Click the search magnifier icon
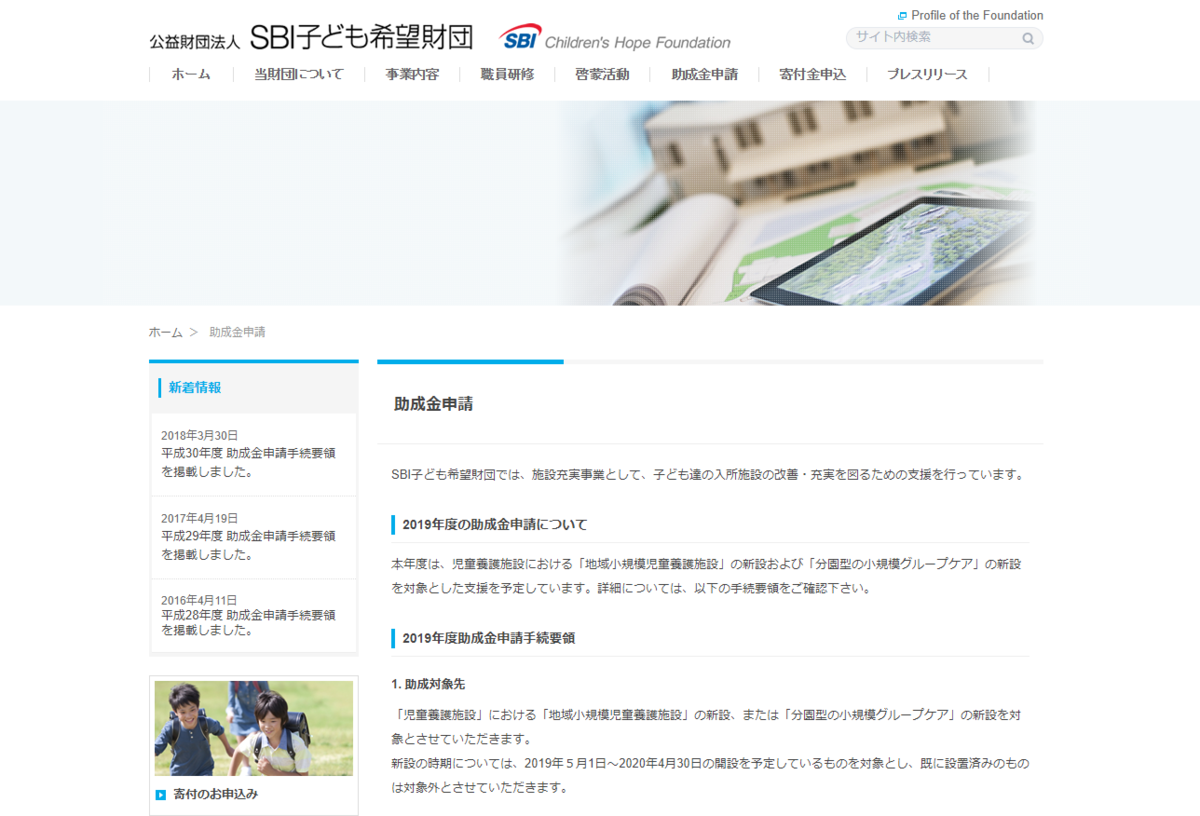Image resolution: width=1200 pixels, height=816 pixels. pyautogui.click(x=1028, y=39)
